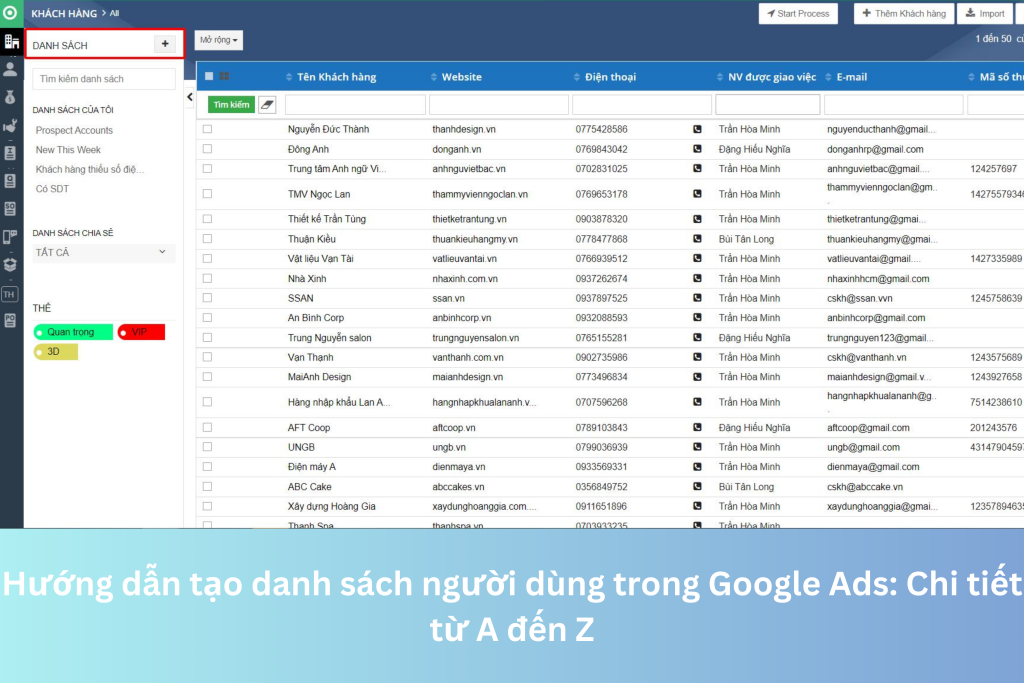This screenshot has height=683, width=1024.
Task: Select the yellow '3D' tag
Action: [x=56, y=352]
